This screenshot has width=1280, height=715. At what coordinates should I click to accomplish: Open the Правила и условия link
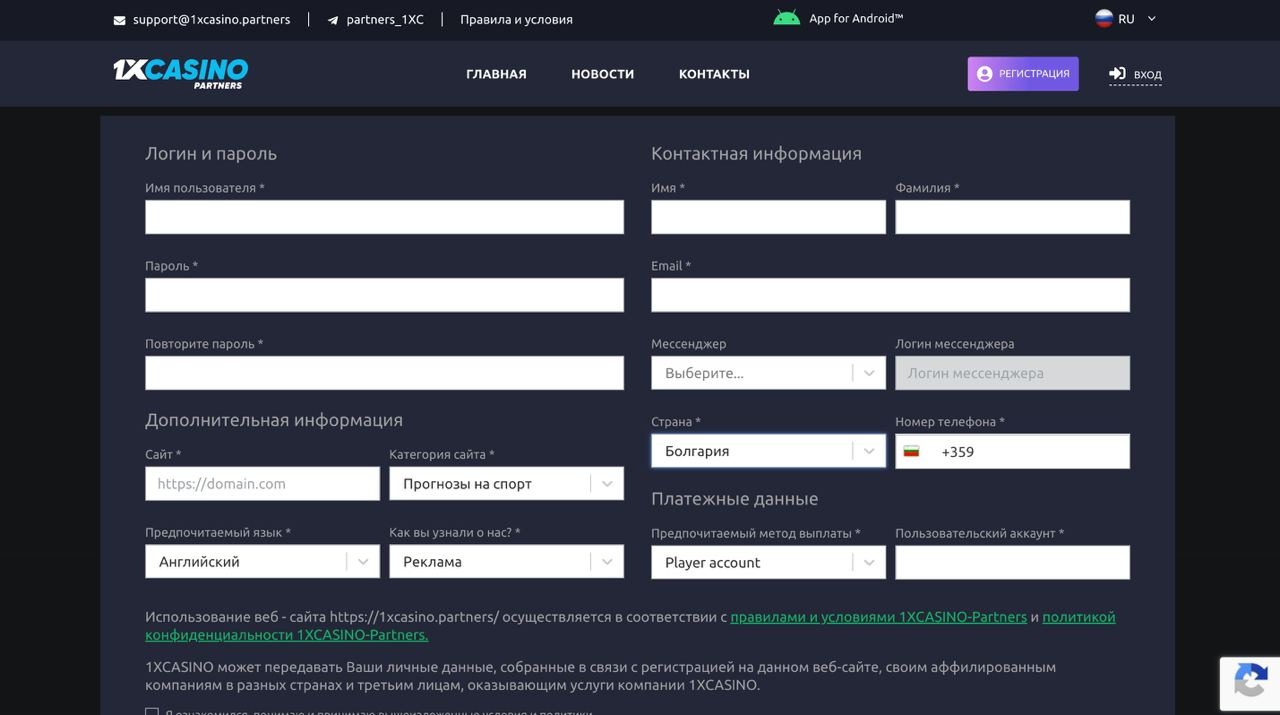pyautogui.click(x=515, y=18)
